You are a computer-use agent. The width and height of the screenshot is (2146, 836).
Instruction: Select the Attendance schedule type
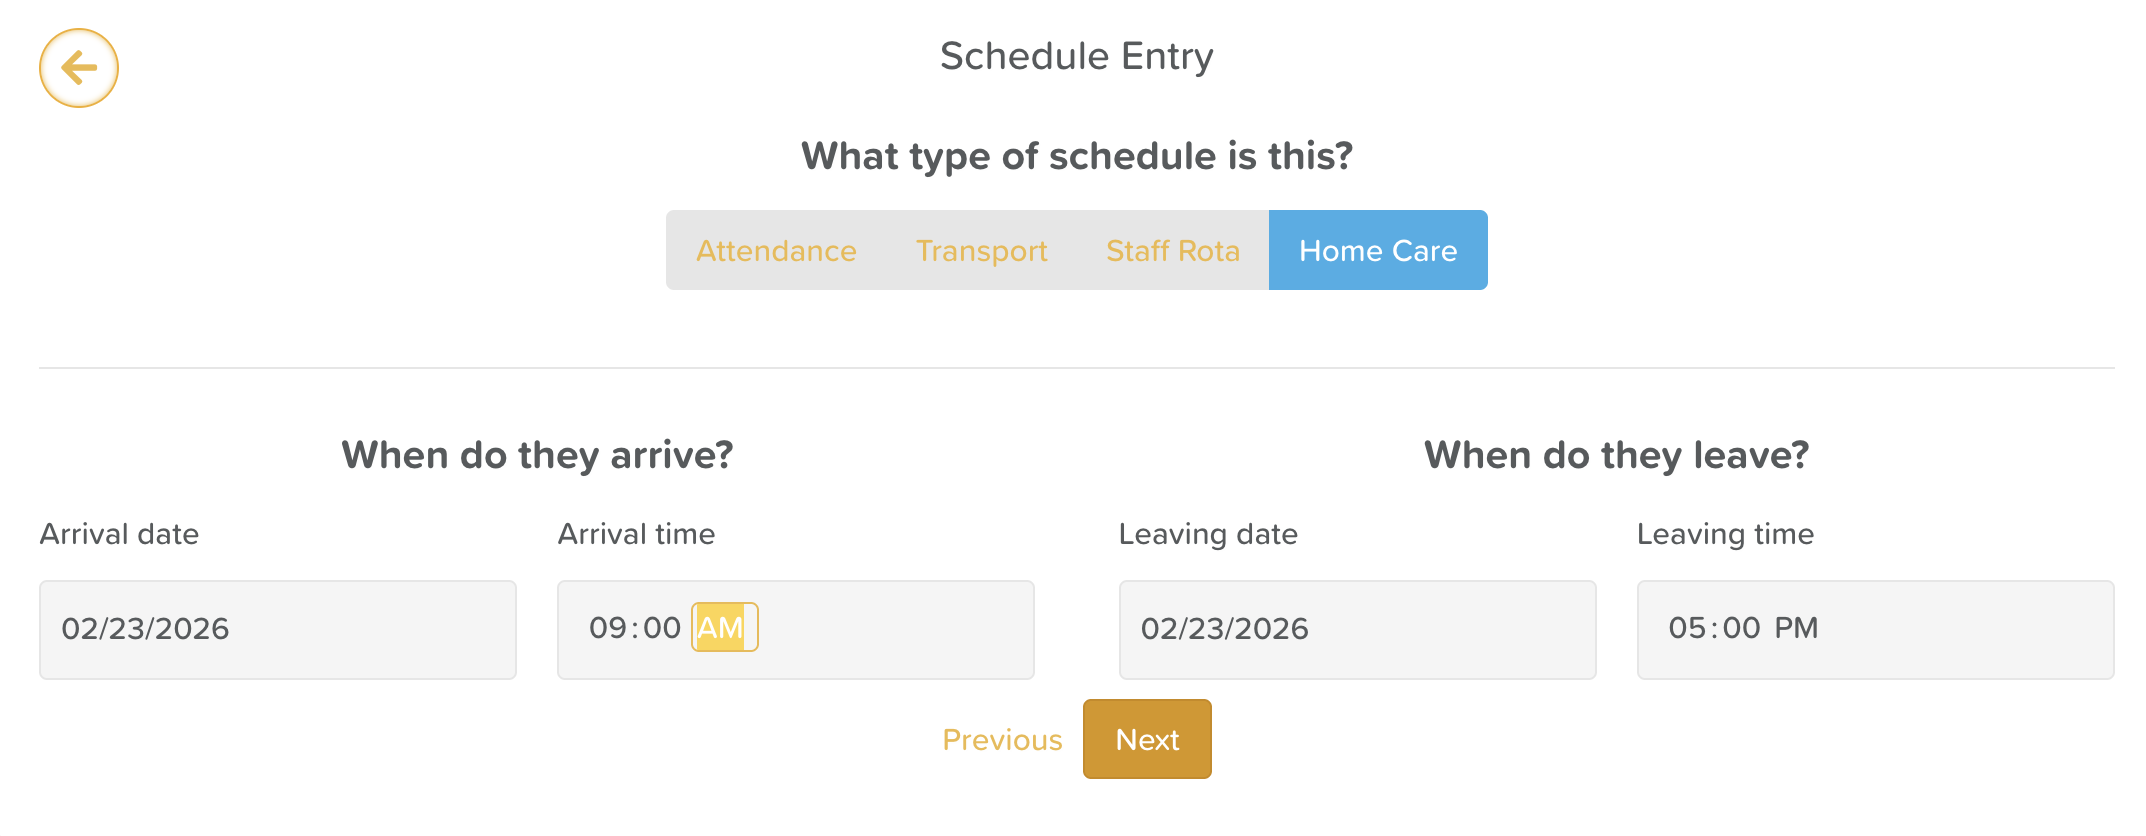click(x=776, y=251)
